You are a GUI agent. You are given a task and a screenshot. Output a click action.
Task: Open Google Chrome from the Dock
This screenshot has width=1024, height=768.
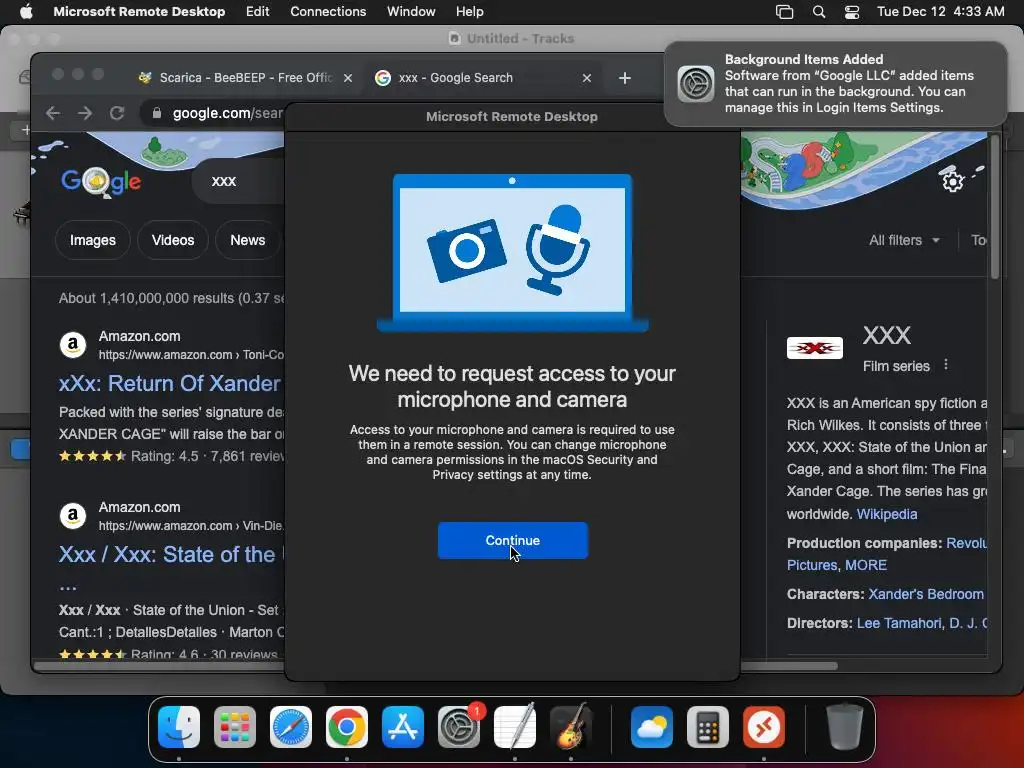click(x=347, y=727)
